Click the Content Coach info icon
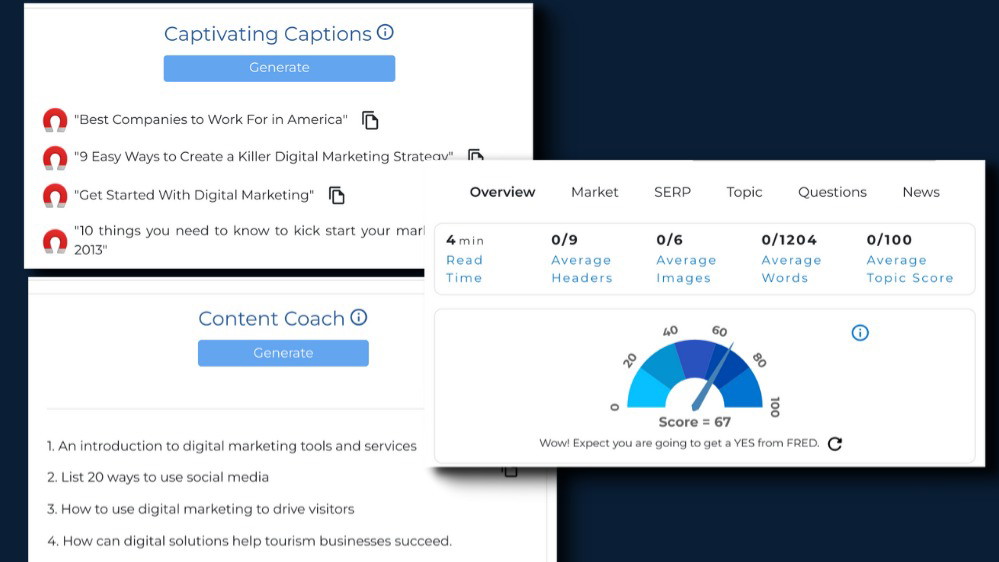 click(x=359, y=318)
